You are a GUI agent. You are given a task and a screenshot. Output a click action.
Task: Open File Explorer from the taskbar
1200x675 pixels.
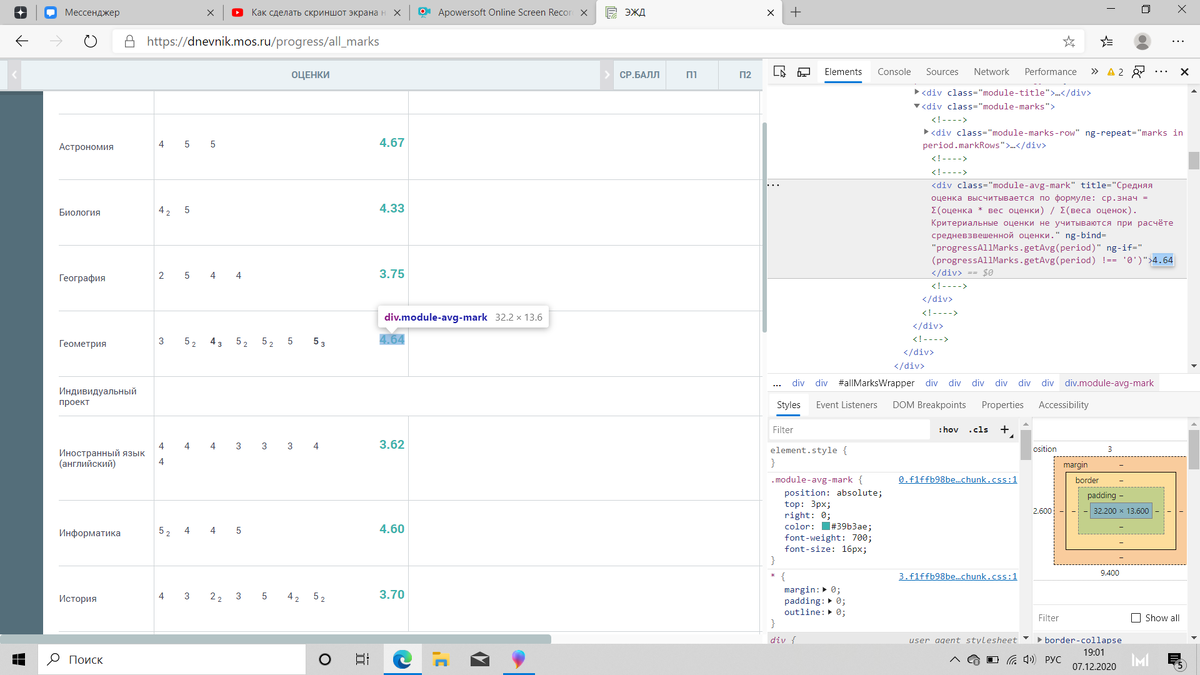point(440,660)
